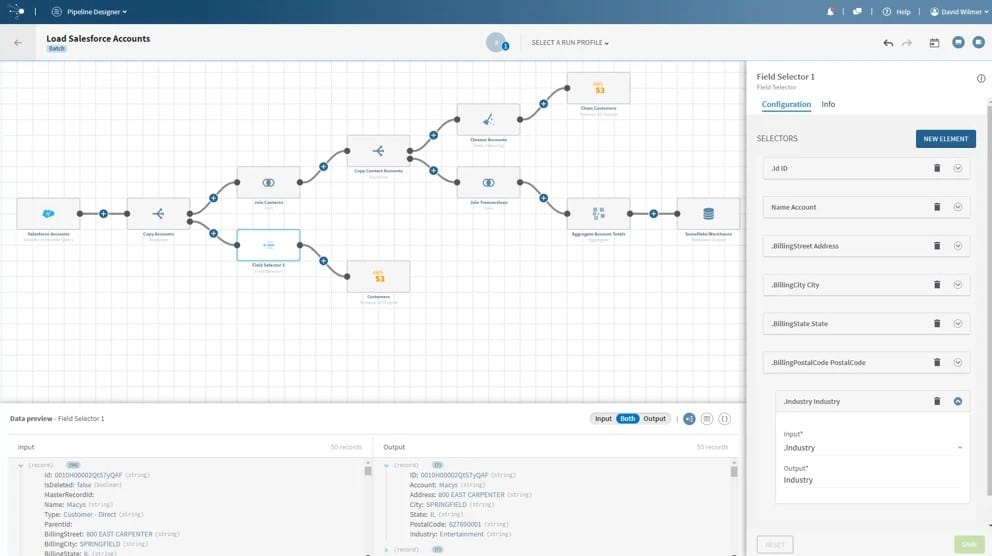Select the Copy Accounts replicate node
The width and height of the screenshot is (992, 556).
tap(158, 214)
